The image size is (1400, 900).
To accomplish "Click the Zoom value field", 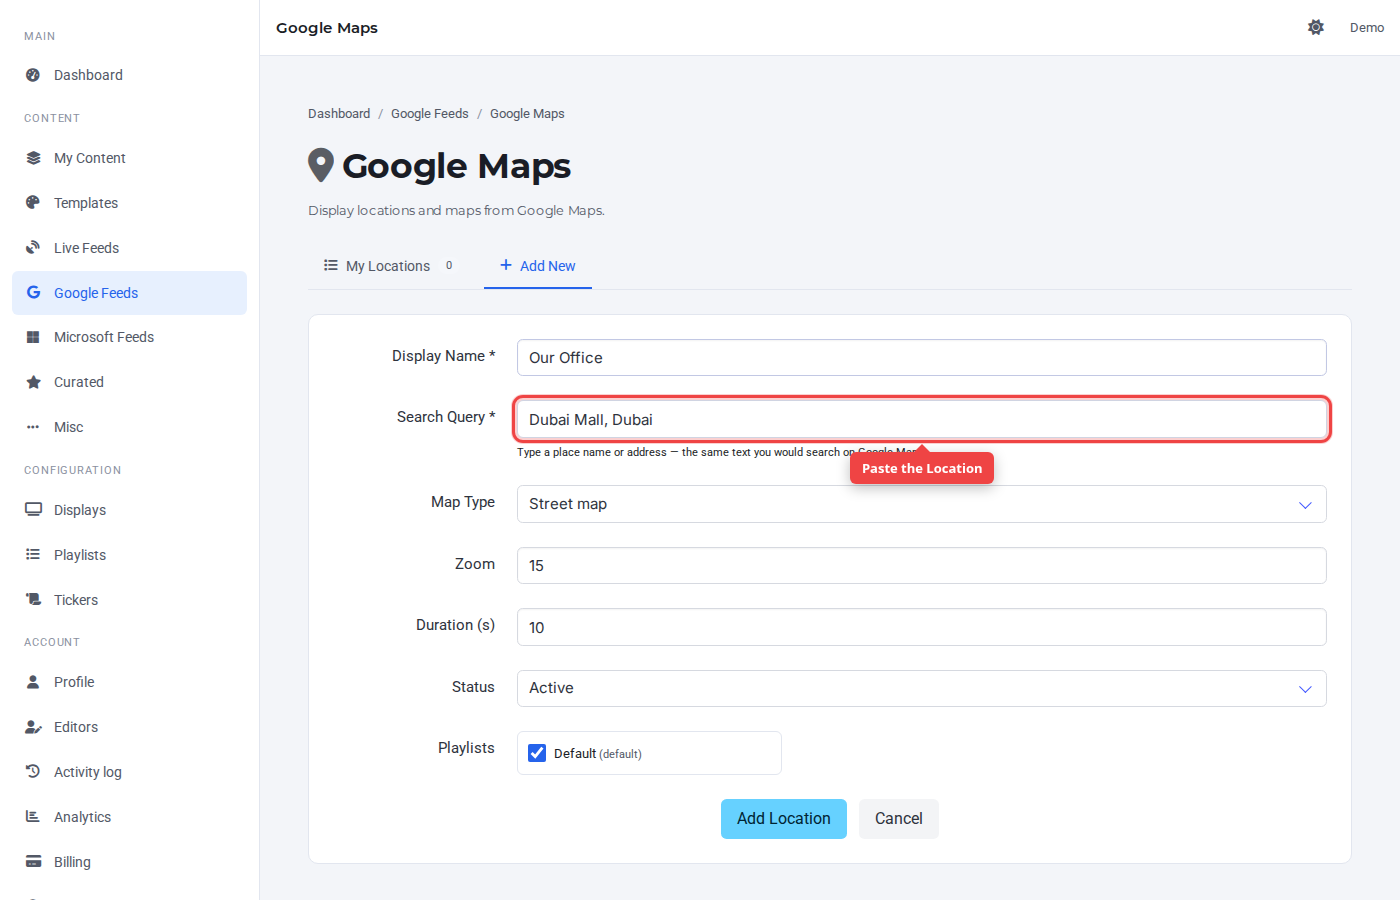I will pyautogui.click(x=921, y=566).
